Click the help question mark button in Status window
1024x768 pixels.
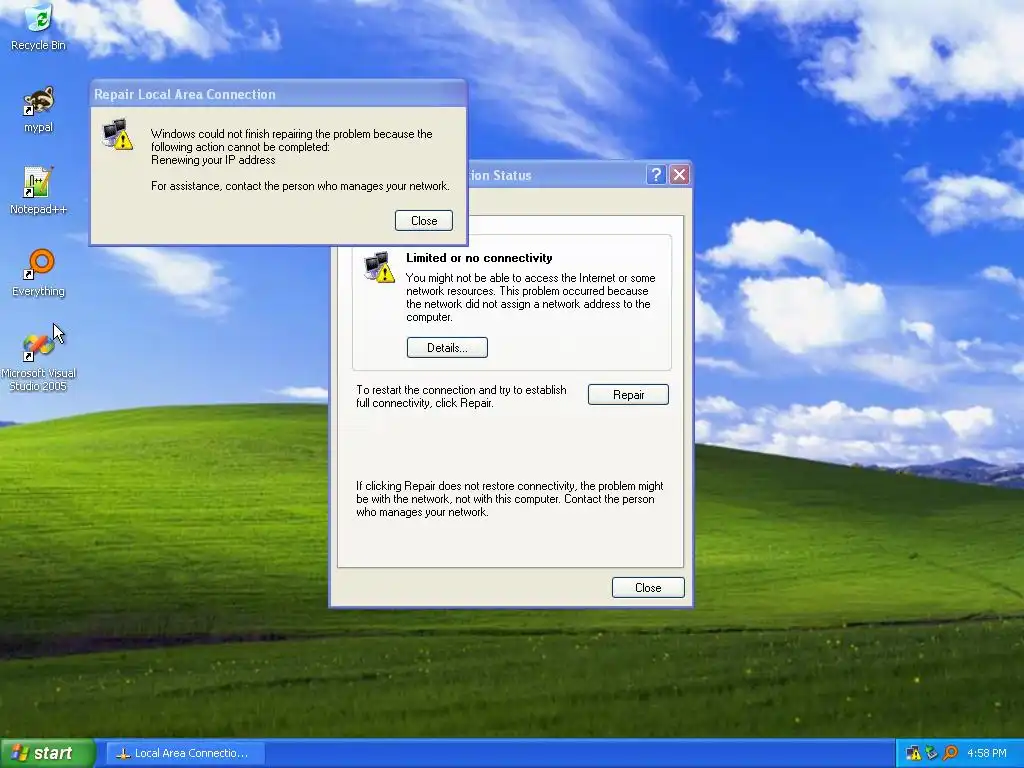click(x=656, y=175)
